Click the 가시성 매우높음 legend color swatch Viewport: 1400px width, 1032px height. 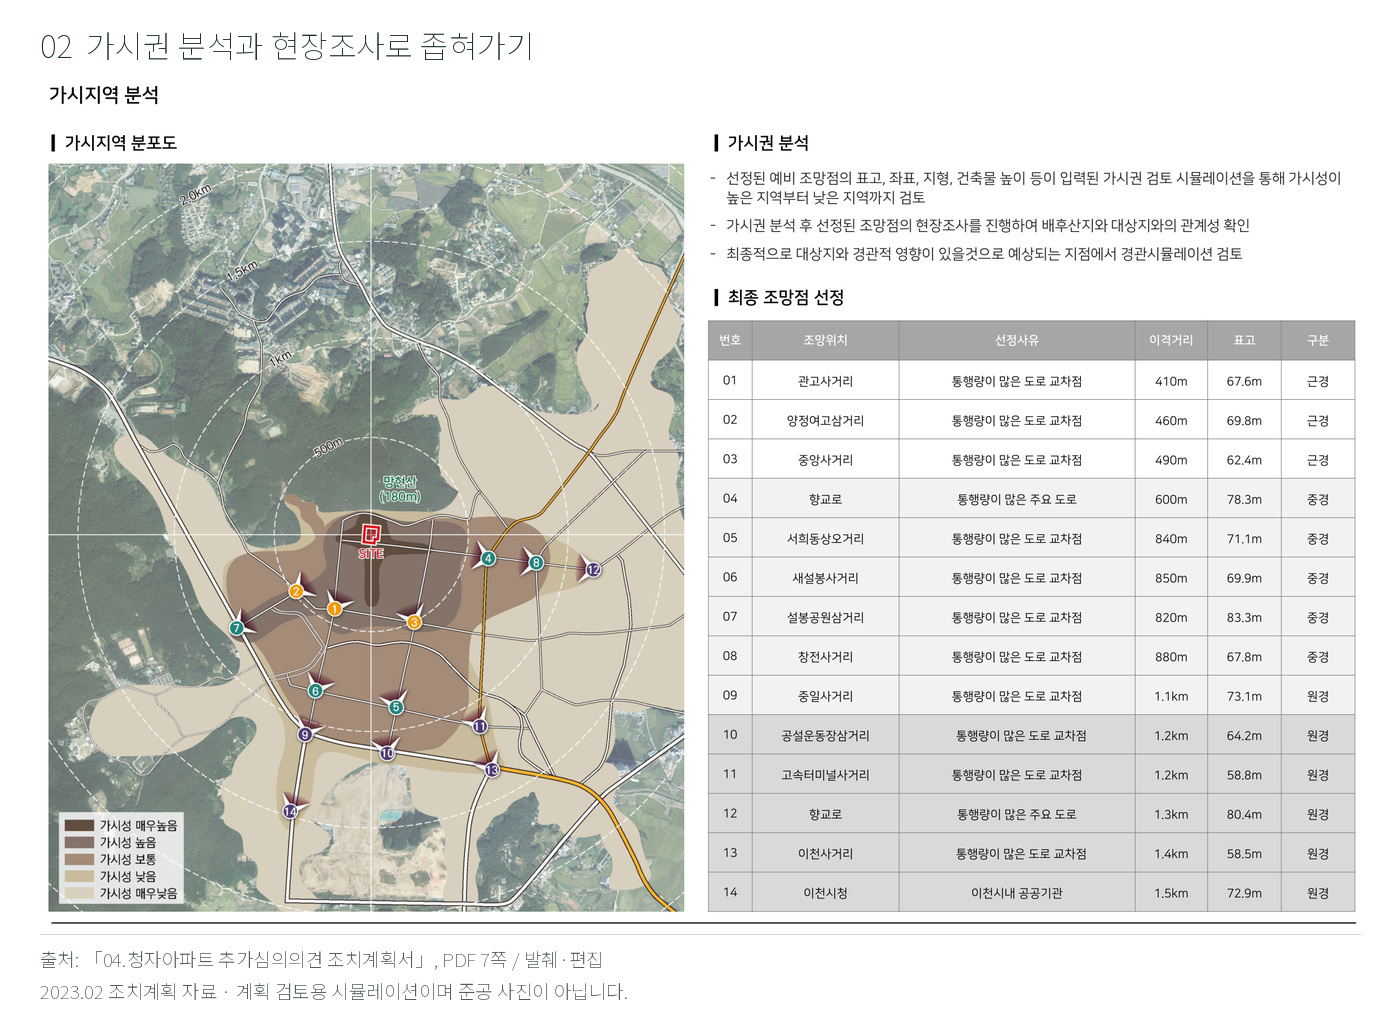[x=79, y=826]
